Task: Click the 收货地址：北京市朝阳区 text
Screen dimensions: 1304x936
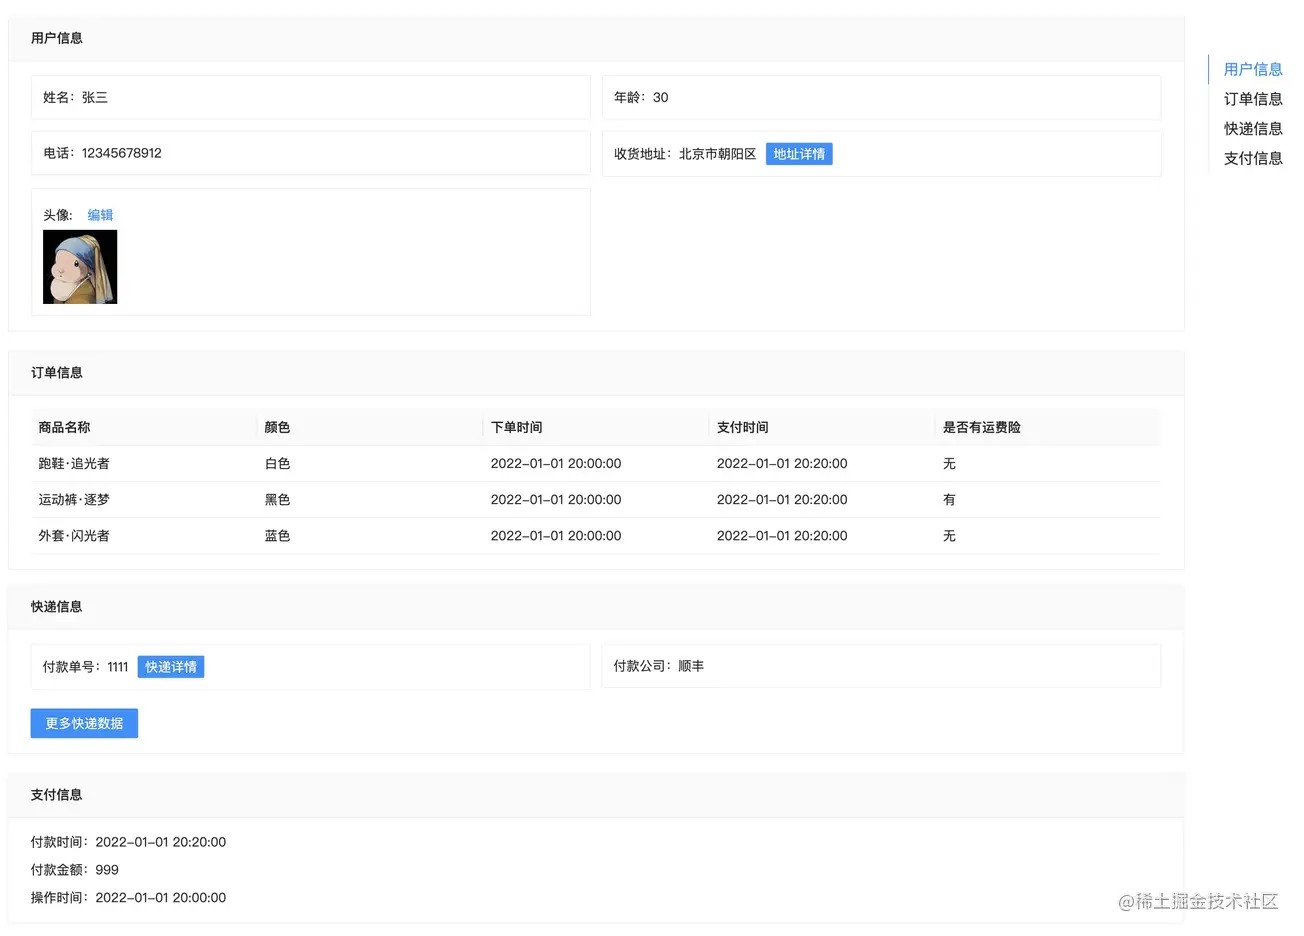Action: click(x=685, y=154)
